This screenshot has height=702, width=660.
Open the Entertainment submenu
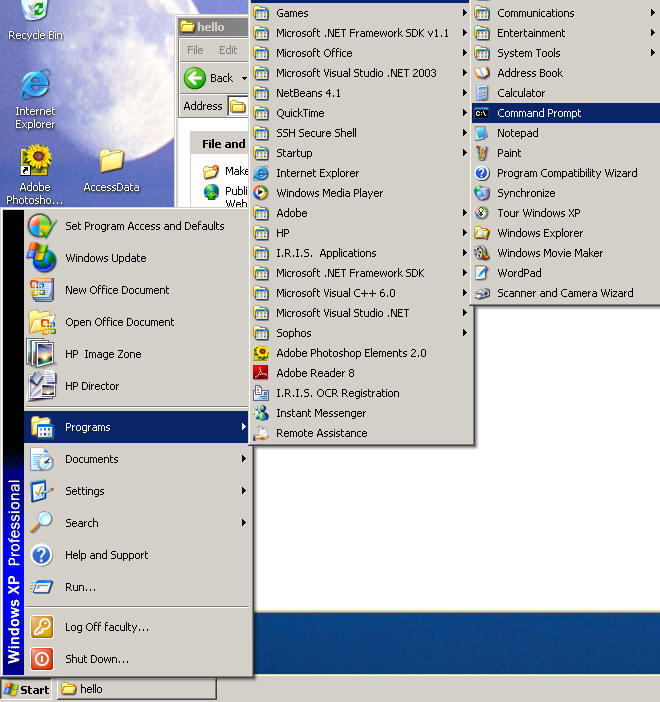click(x=566, y=33)
